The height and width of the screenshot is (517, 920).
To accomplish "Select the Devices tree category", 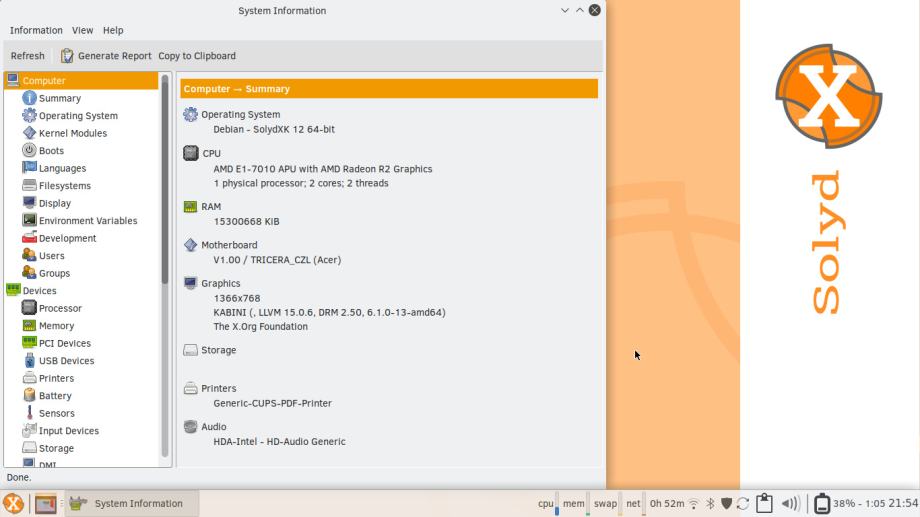I will click(x=32, y=290).
